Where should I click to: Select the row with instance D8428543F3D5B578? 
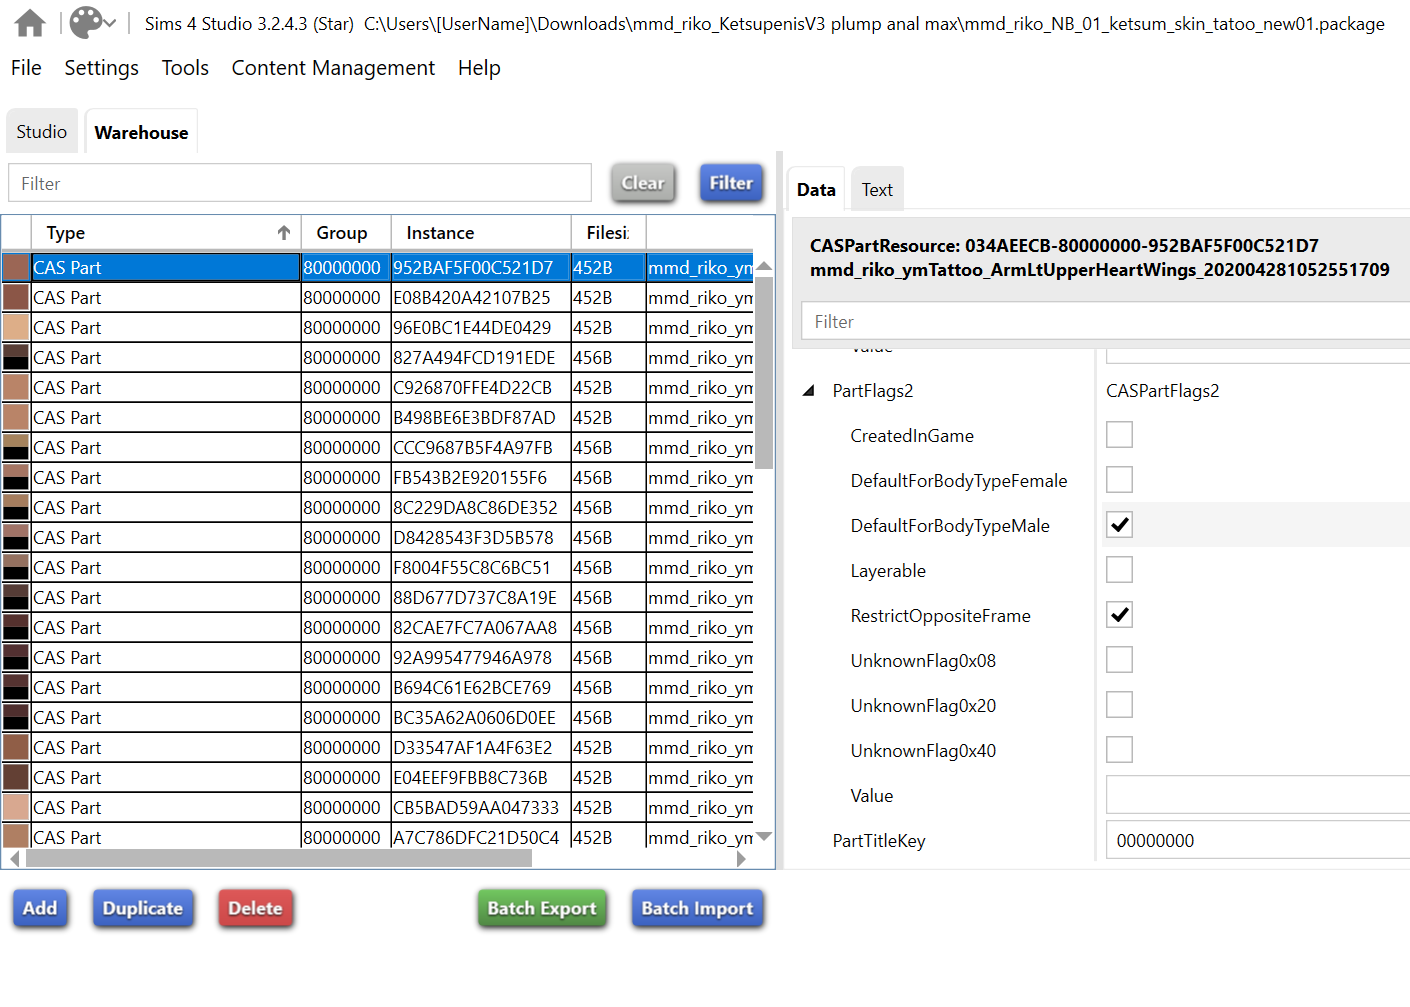[x=378, y=537]
